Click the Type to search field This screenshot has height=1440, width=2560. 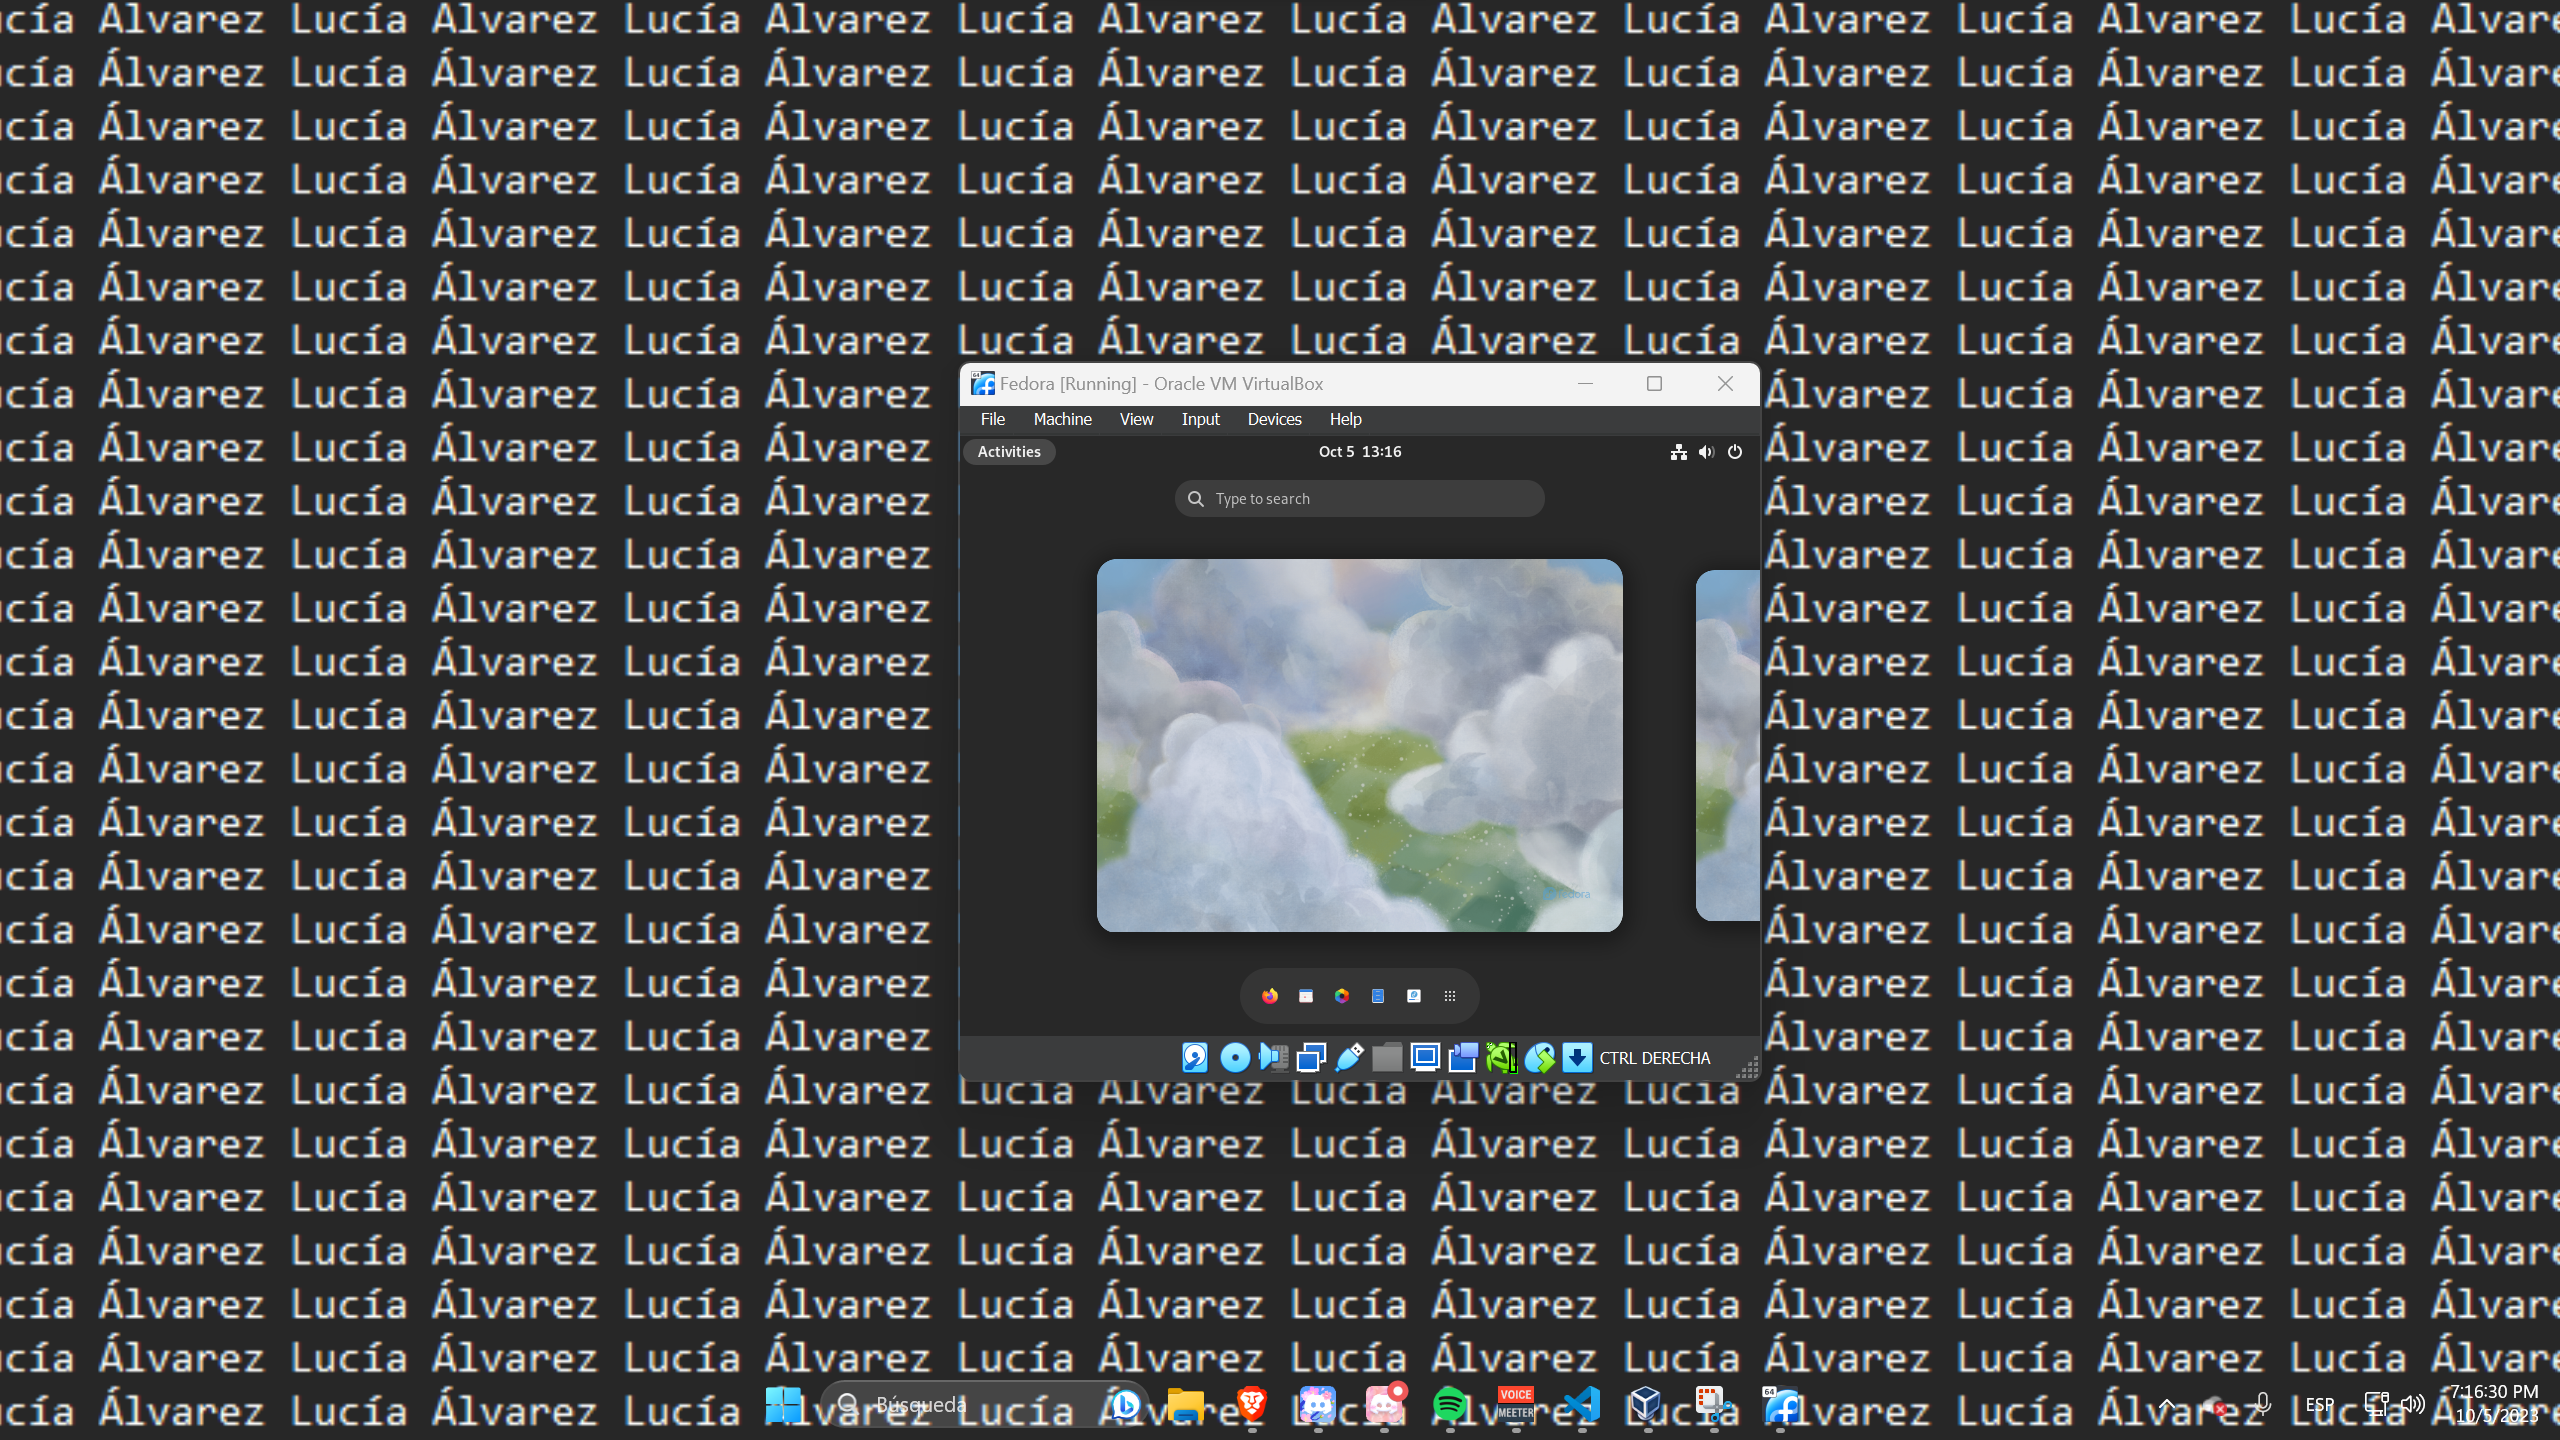click(1360, 499)
